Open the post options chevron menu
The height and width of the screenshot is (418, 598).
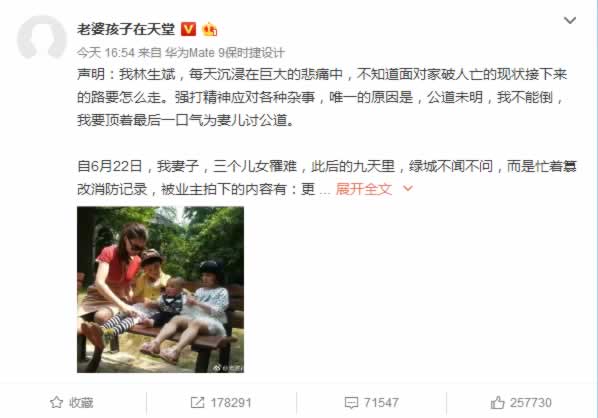point(570,20)
